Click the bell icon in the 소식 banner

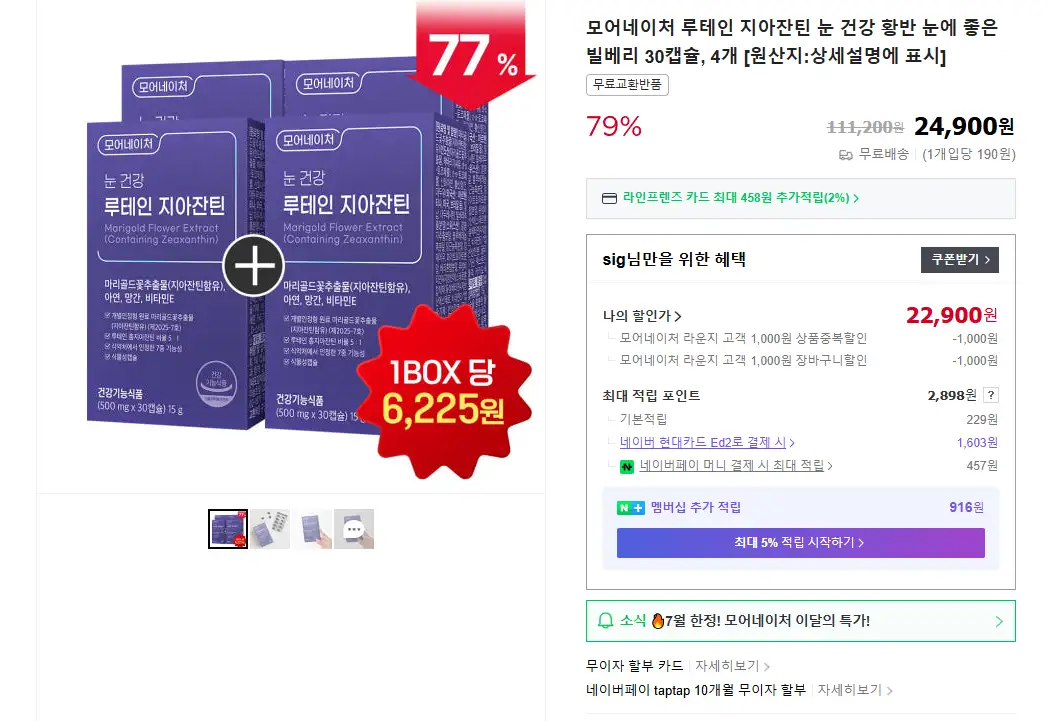pyautogui.click(x=605, y=621)
